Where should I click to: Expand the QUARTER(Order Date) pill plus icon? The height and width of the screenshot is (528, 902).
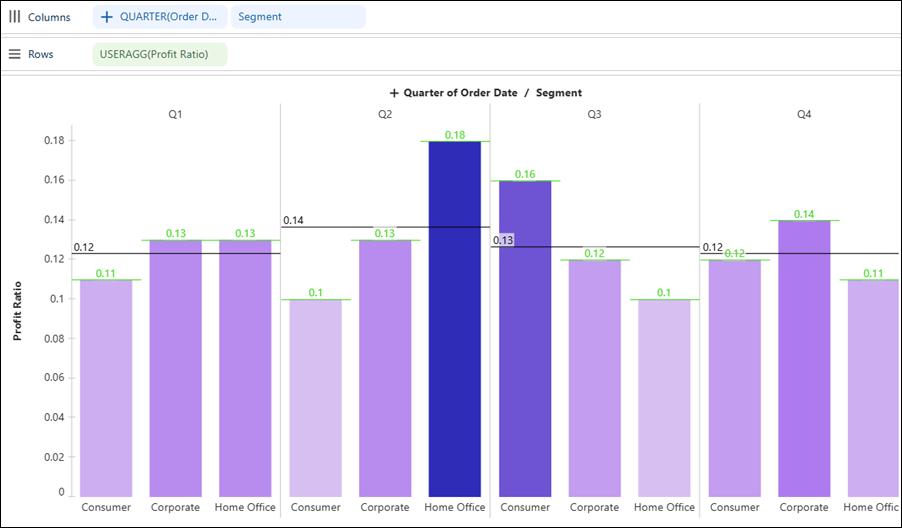point(106,17)
